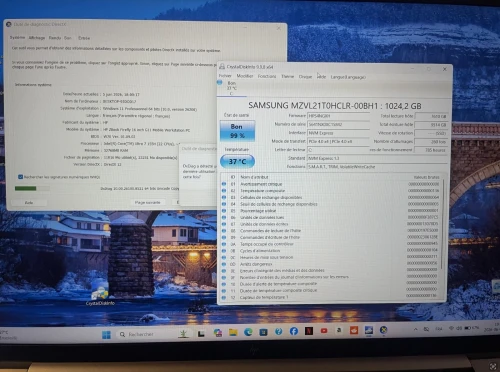The width and height of the screenshot is (500, 372).
Task: Click the Firmware value field
Action: point(338,116)
